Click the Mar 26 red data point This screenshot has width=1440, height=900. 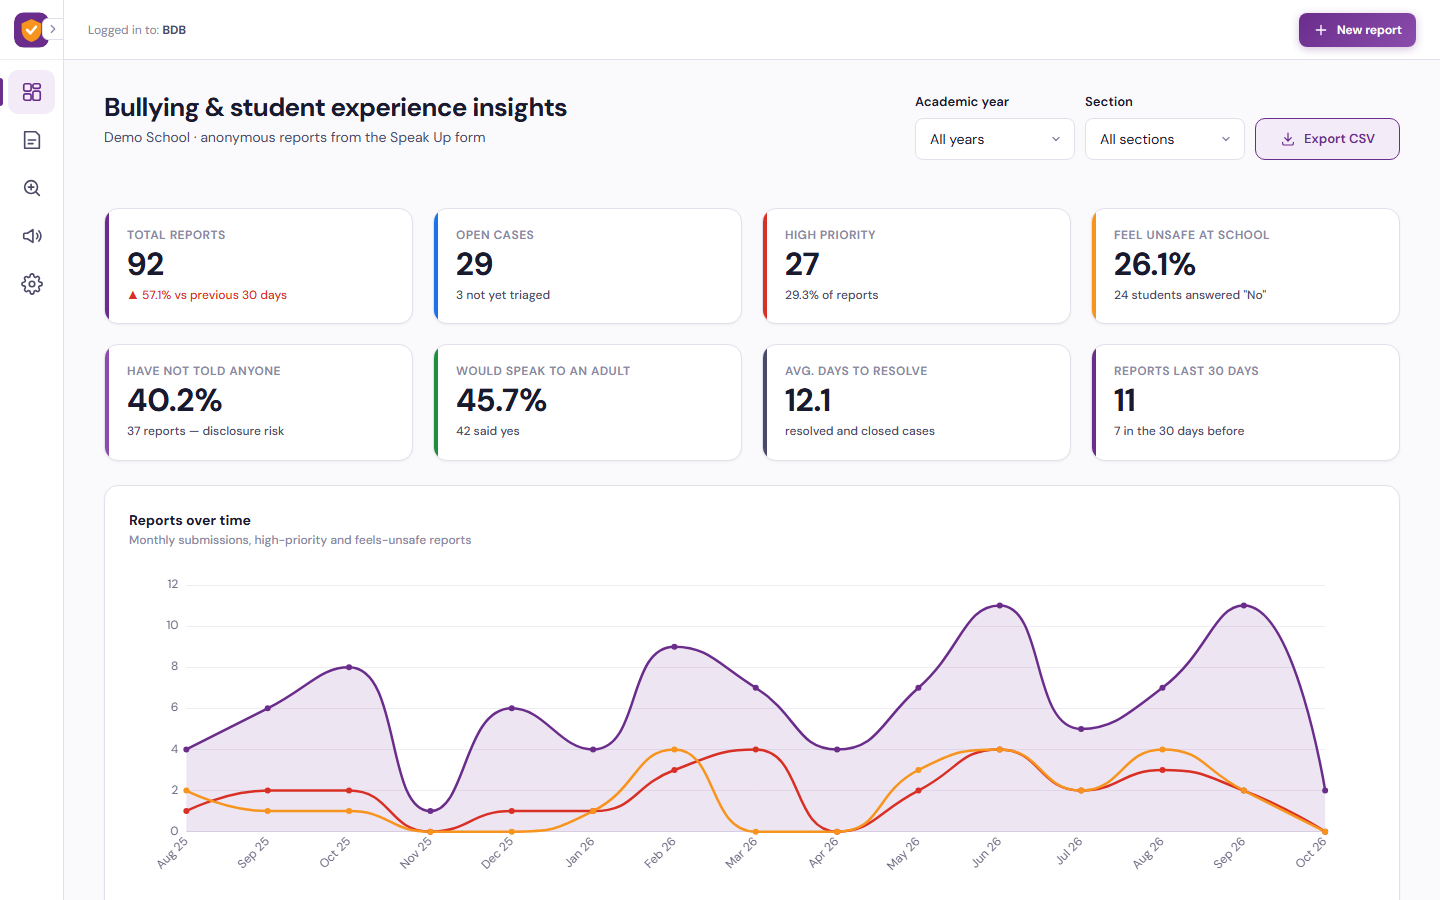pyautogui.click(x=756, y=749)
